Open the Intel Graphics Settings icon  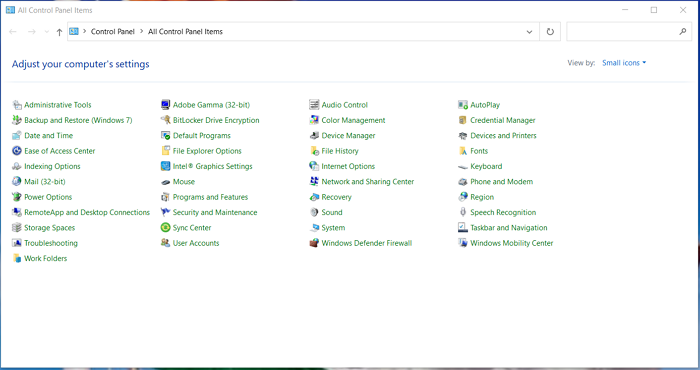[165, 166]
